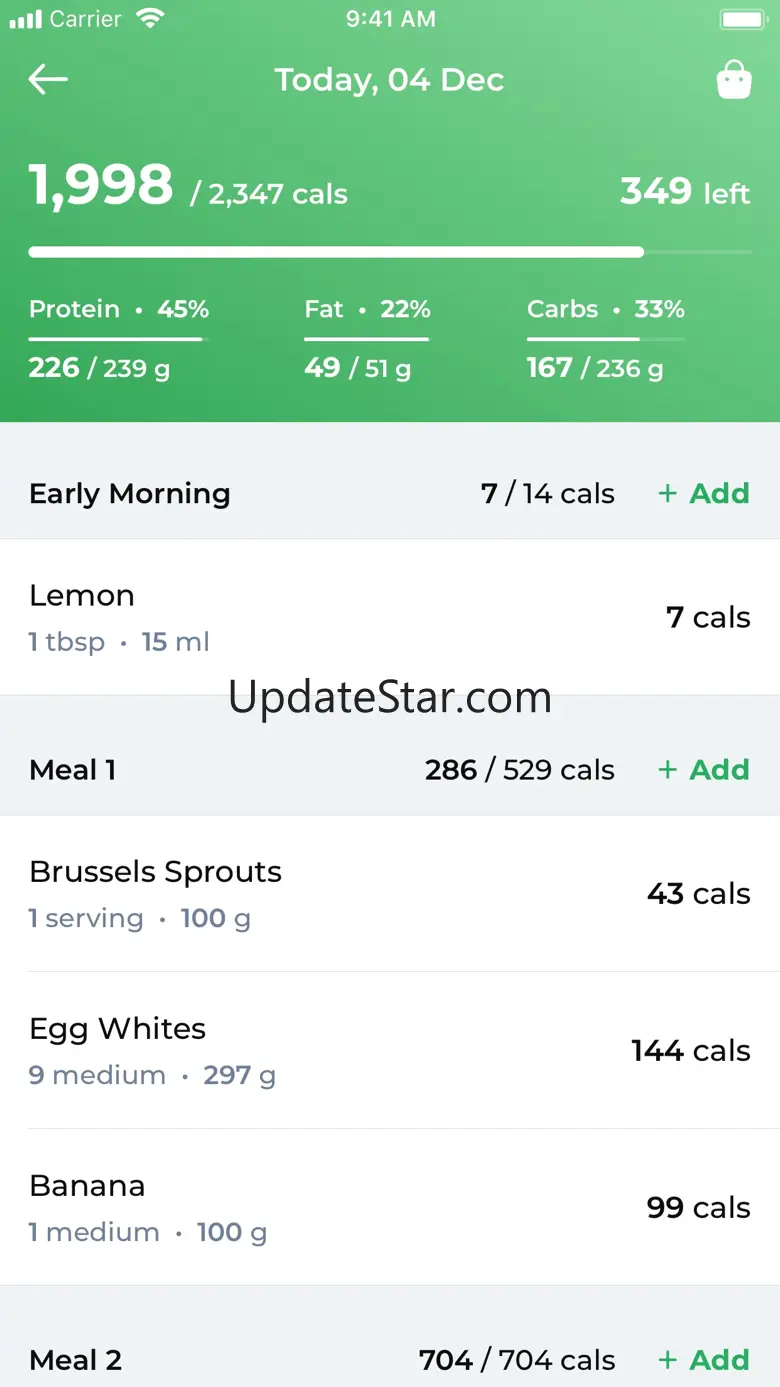Select the Carbs macro summary
The width and height of the screenshot is (780, 1387).
click(605, 340)
